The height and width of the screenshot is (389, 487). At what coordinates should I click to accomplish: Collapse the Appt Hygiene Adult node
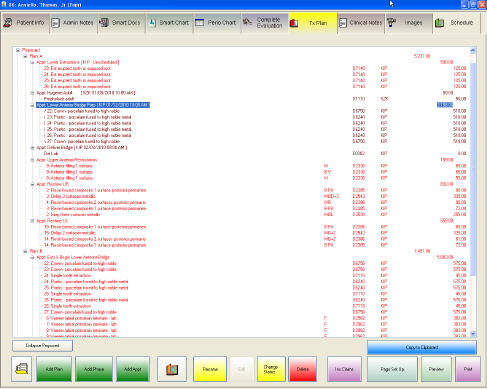click(32, 93)
